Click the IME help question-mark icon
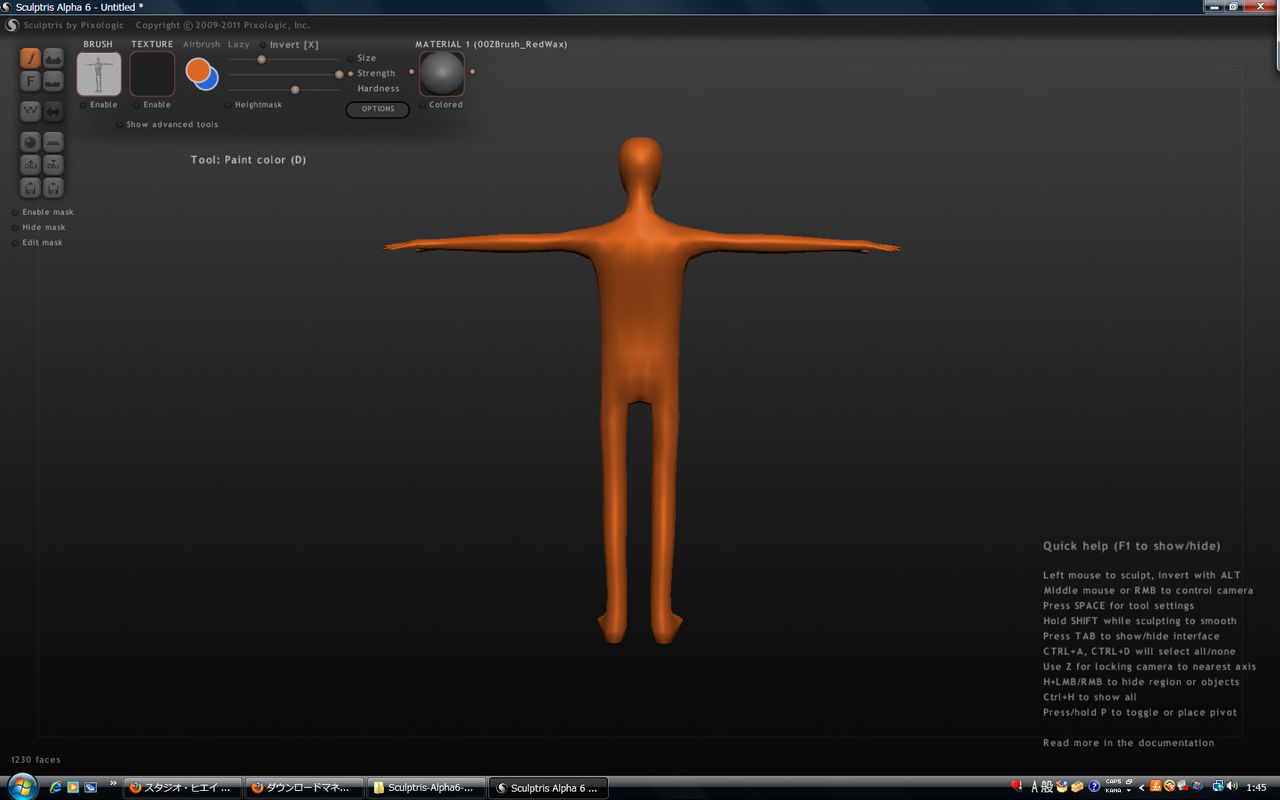 [x=1095, y=787]
